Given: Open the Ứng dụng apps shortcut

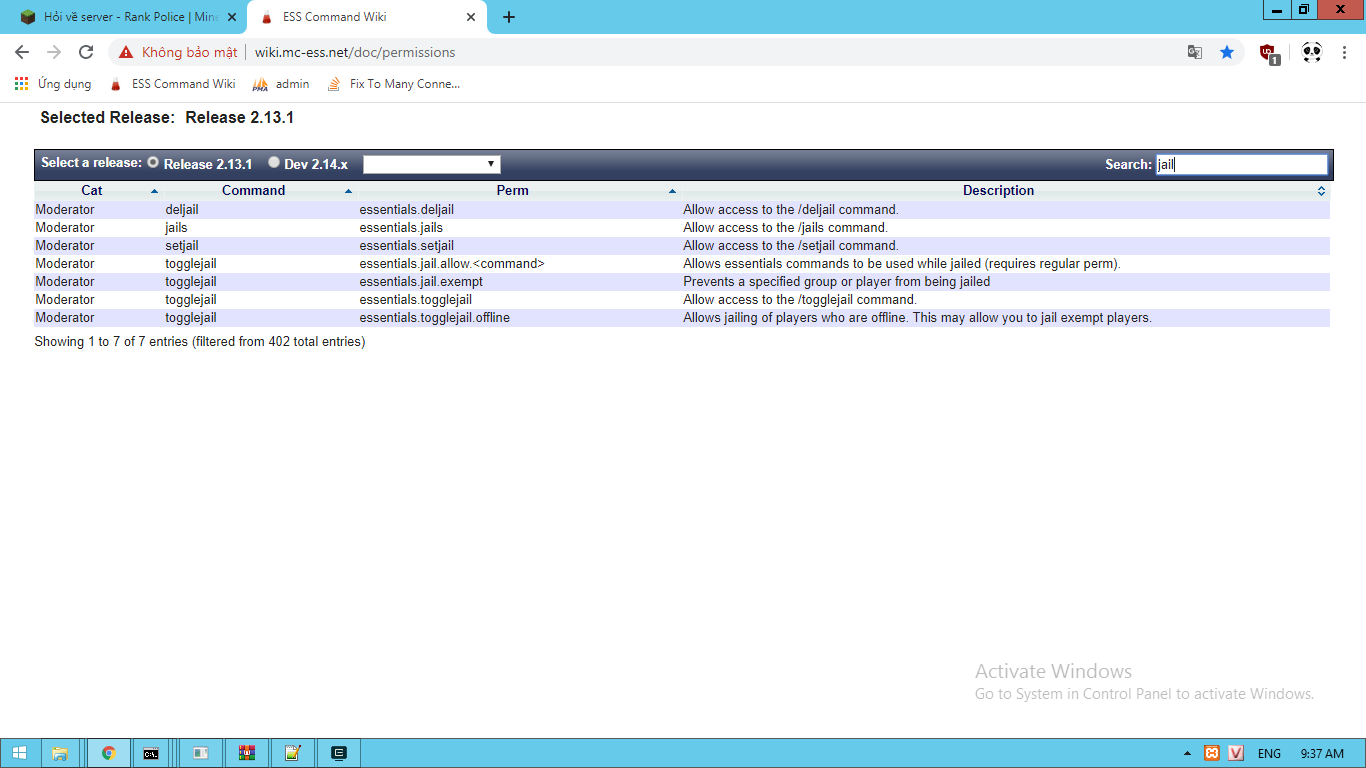Looking at the screenshot, I should [53, 84].
